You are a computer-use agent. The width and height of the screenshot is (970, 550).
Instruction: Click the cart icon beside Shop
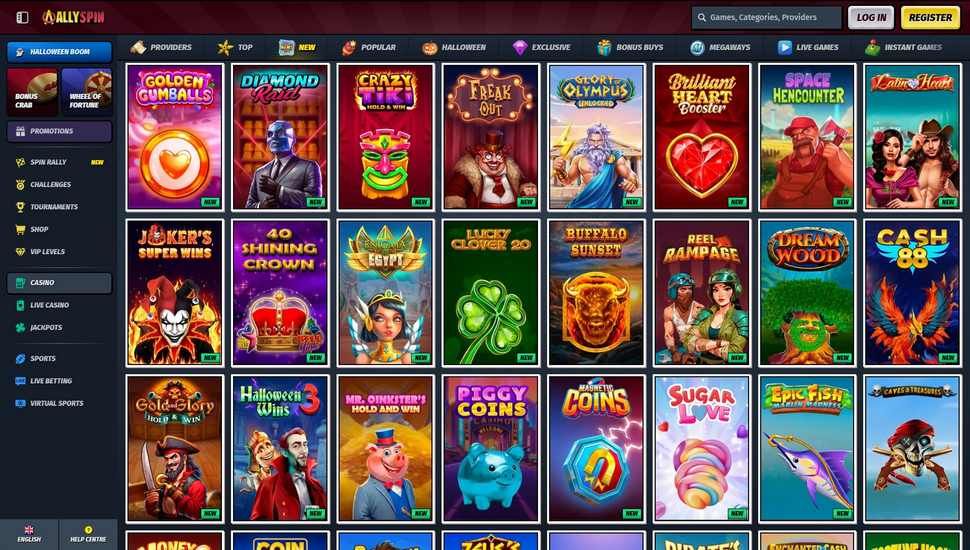[20, 229]
